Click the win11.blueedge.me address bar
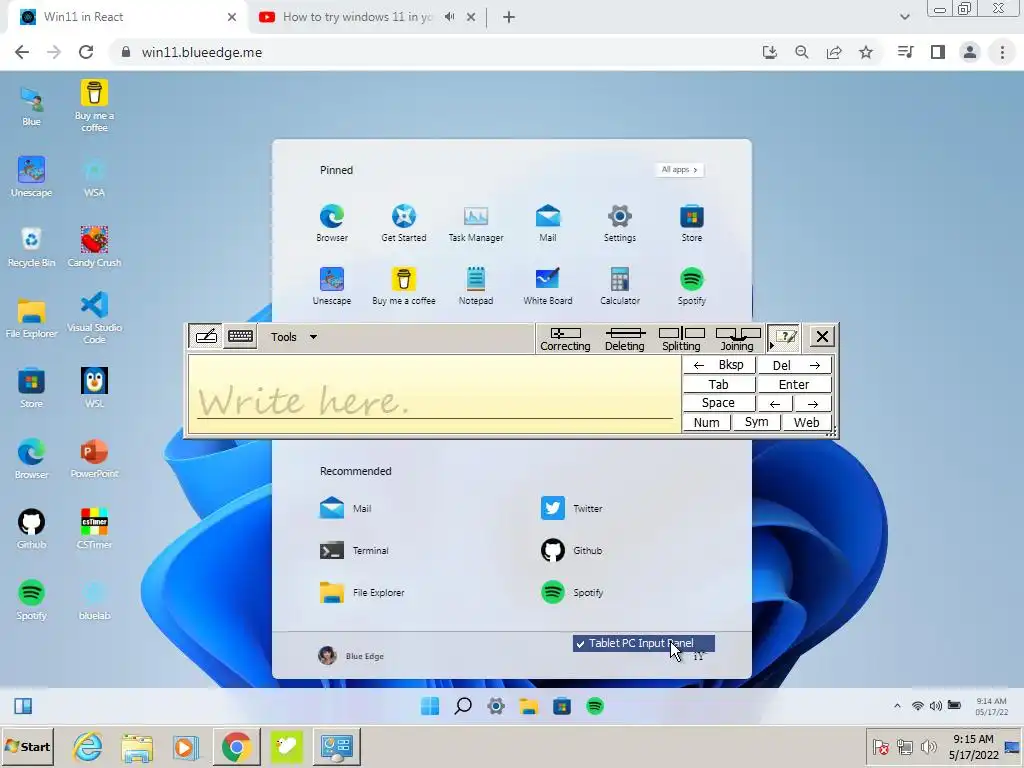The image size is (1024, 768). [431, 52]
